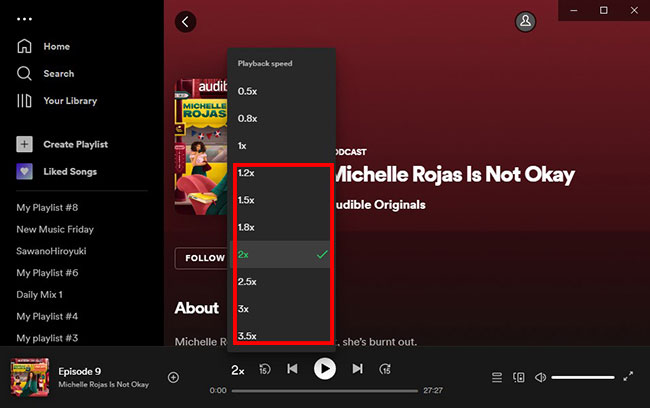Set playback speed to 1x
This screenshot has height=408, width=650.
tap(281, 146)
